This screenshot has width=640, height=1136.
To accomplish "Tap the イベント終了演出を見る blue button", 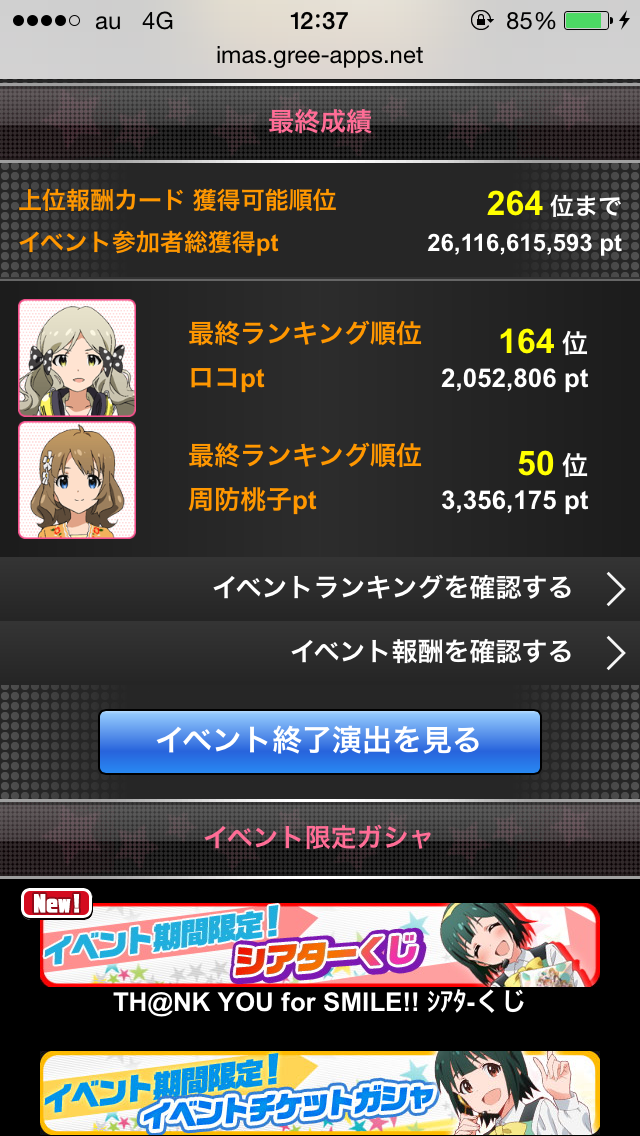I will tap(320, 742).
